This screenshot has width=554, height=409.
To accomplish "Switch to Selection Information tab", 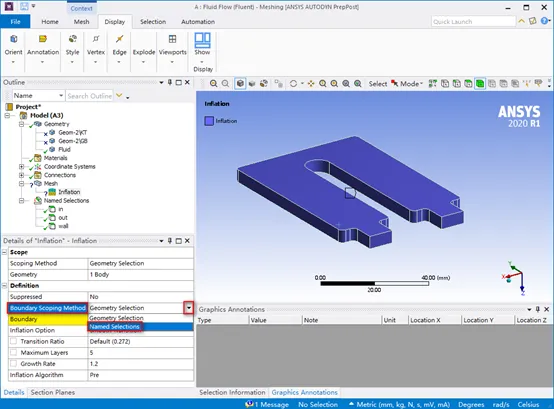I will click(x=232, y=392).
